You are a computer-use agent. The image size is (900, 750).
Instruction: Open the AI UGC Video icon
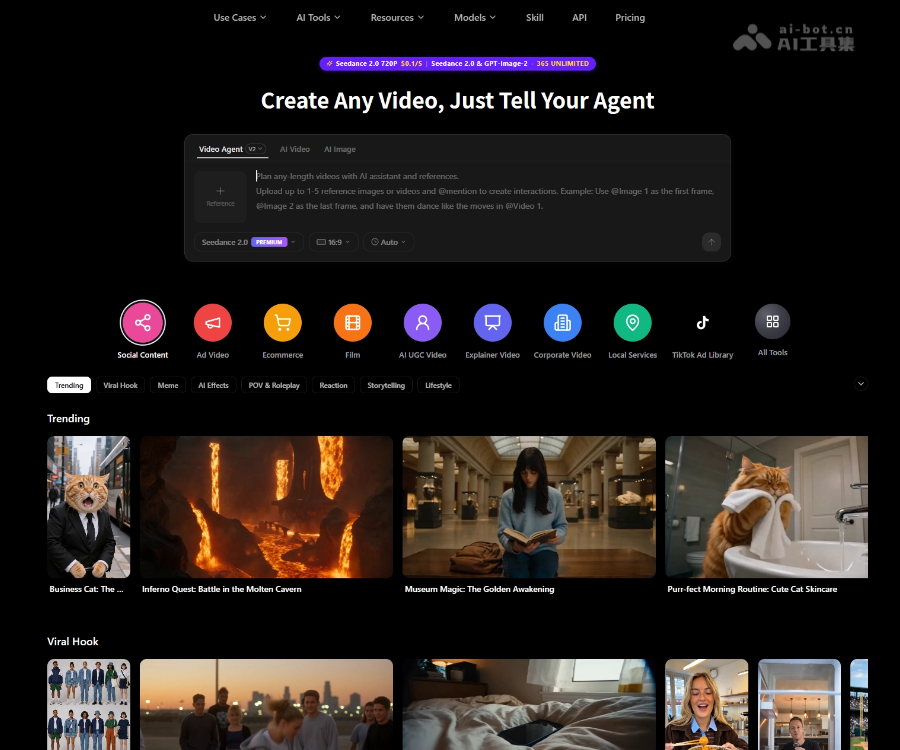423,322
